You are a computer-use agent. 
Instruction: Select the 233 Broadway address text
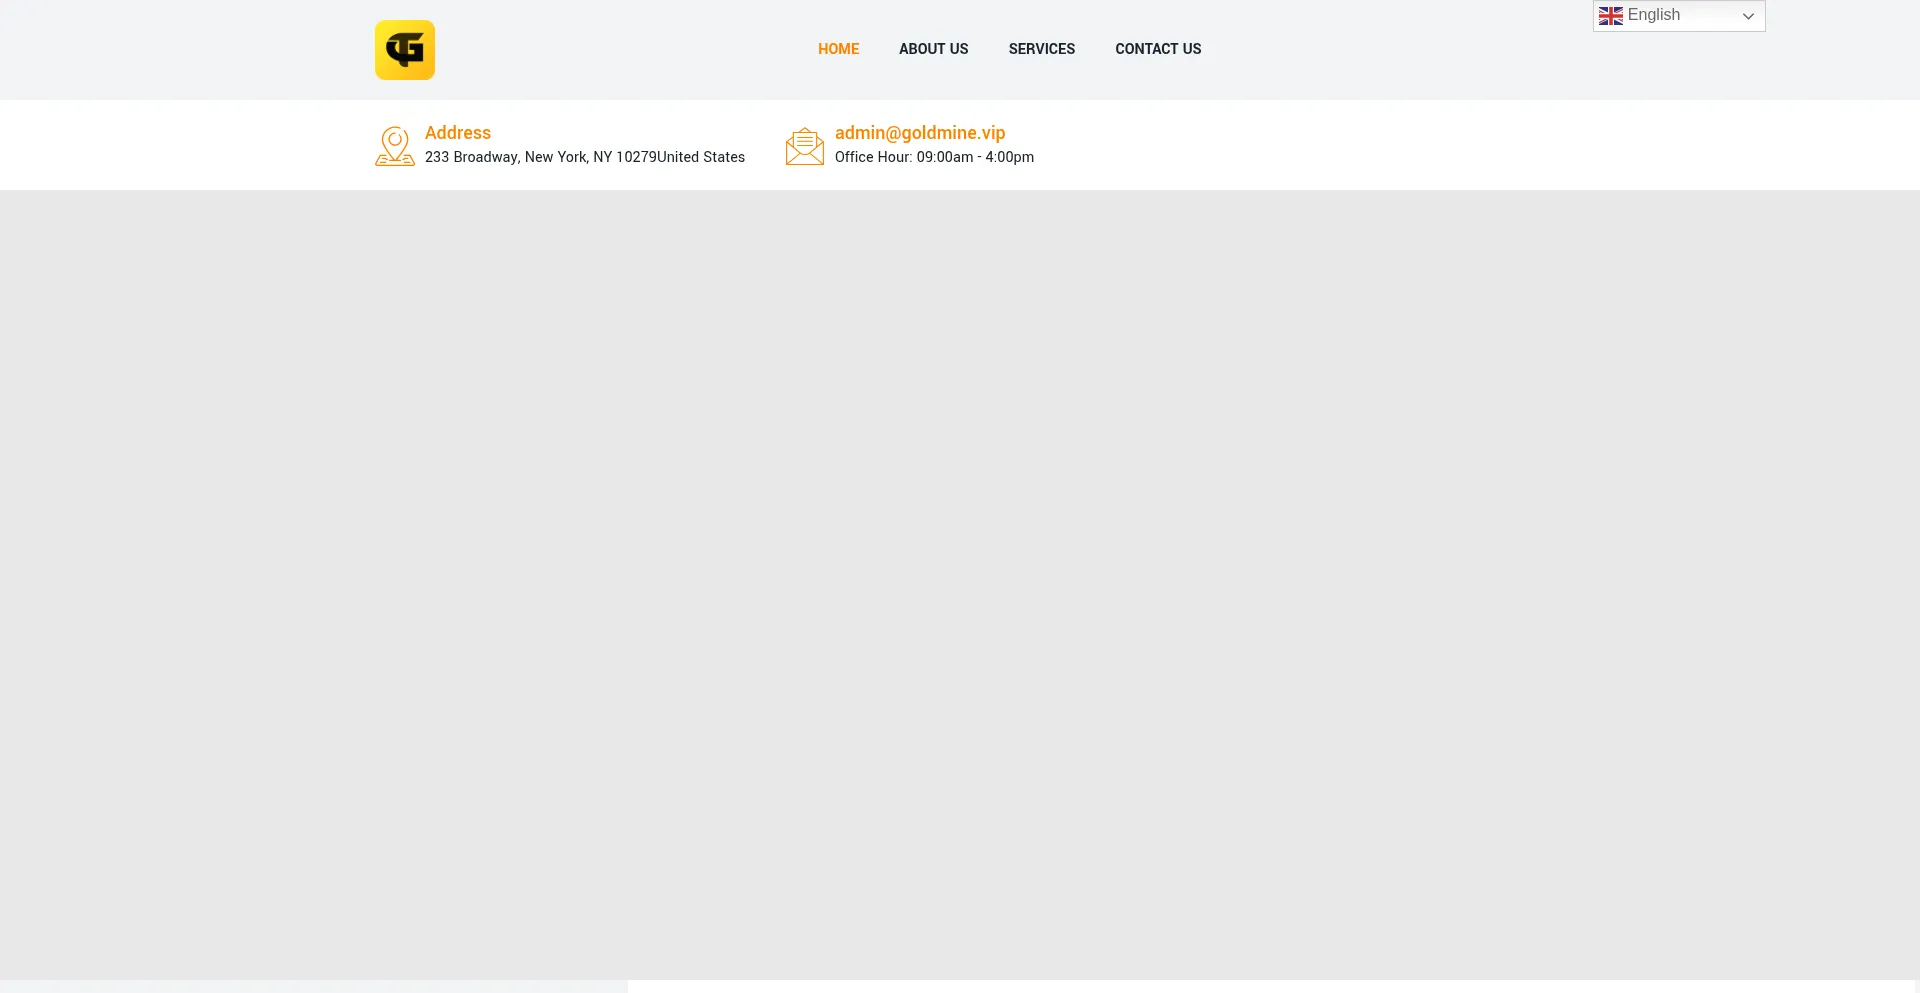[x=585, y=157]
